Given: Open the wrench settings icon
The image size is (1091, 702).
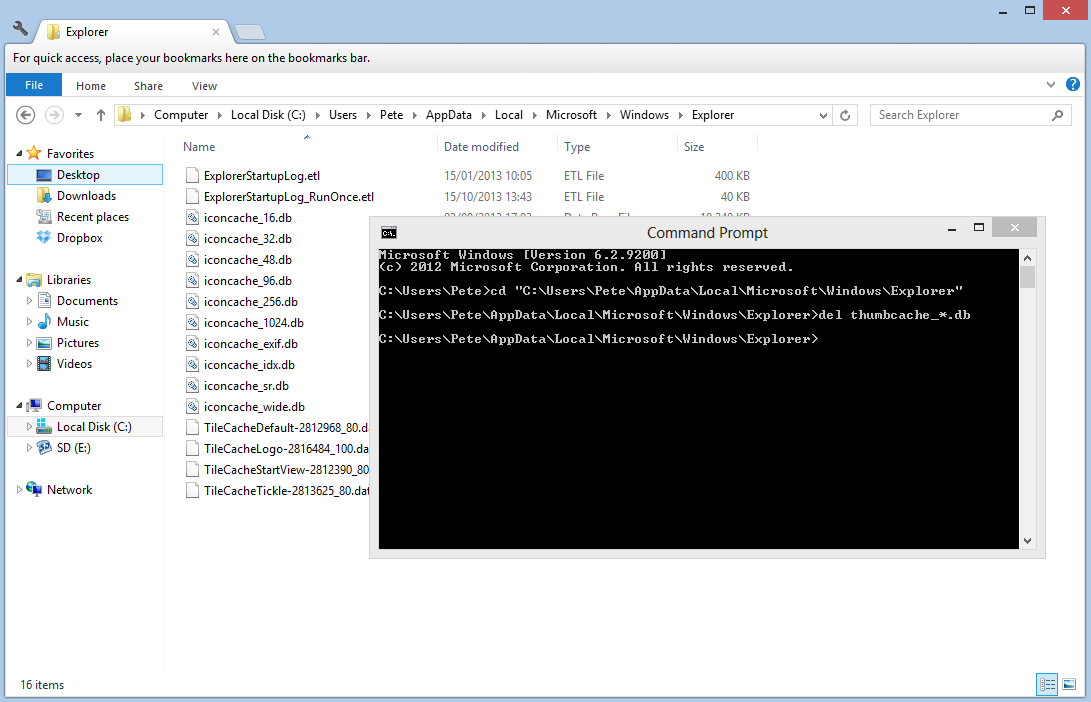Looking at the screenshot, I should tap(20, 29).
